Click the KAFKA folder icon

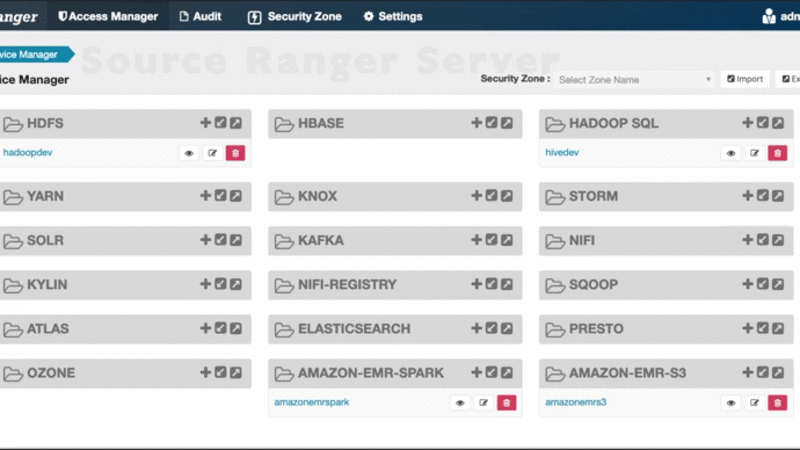[x=284, y=241]
